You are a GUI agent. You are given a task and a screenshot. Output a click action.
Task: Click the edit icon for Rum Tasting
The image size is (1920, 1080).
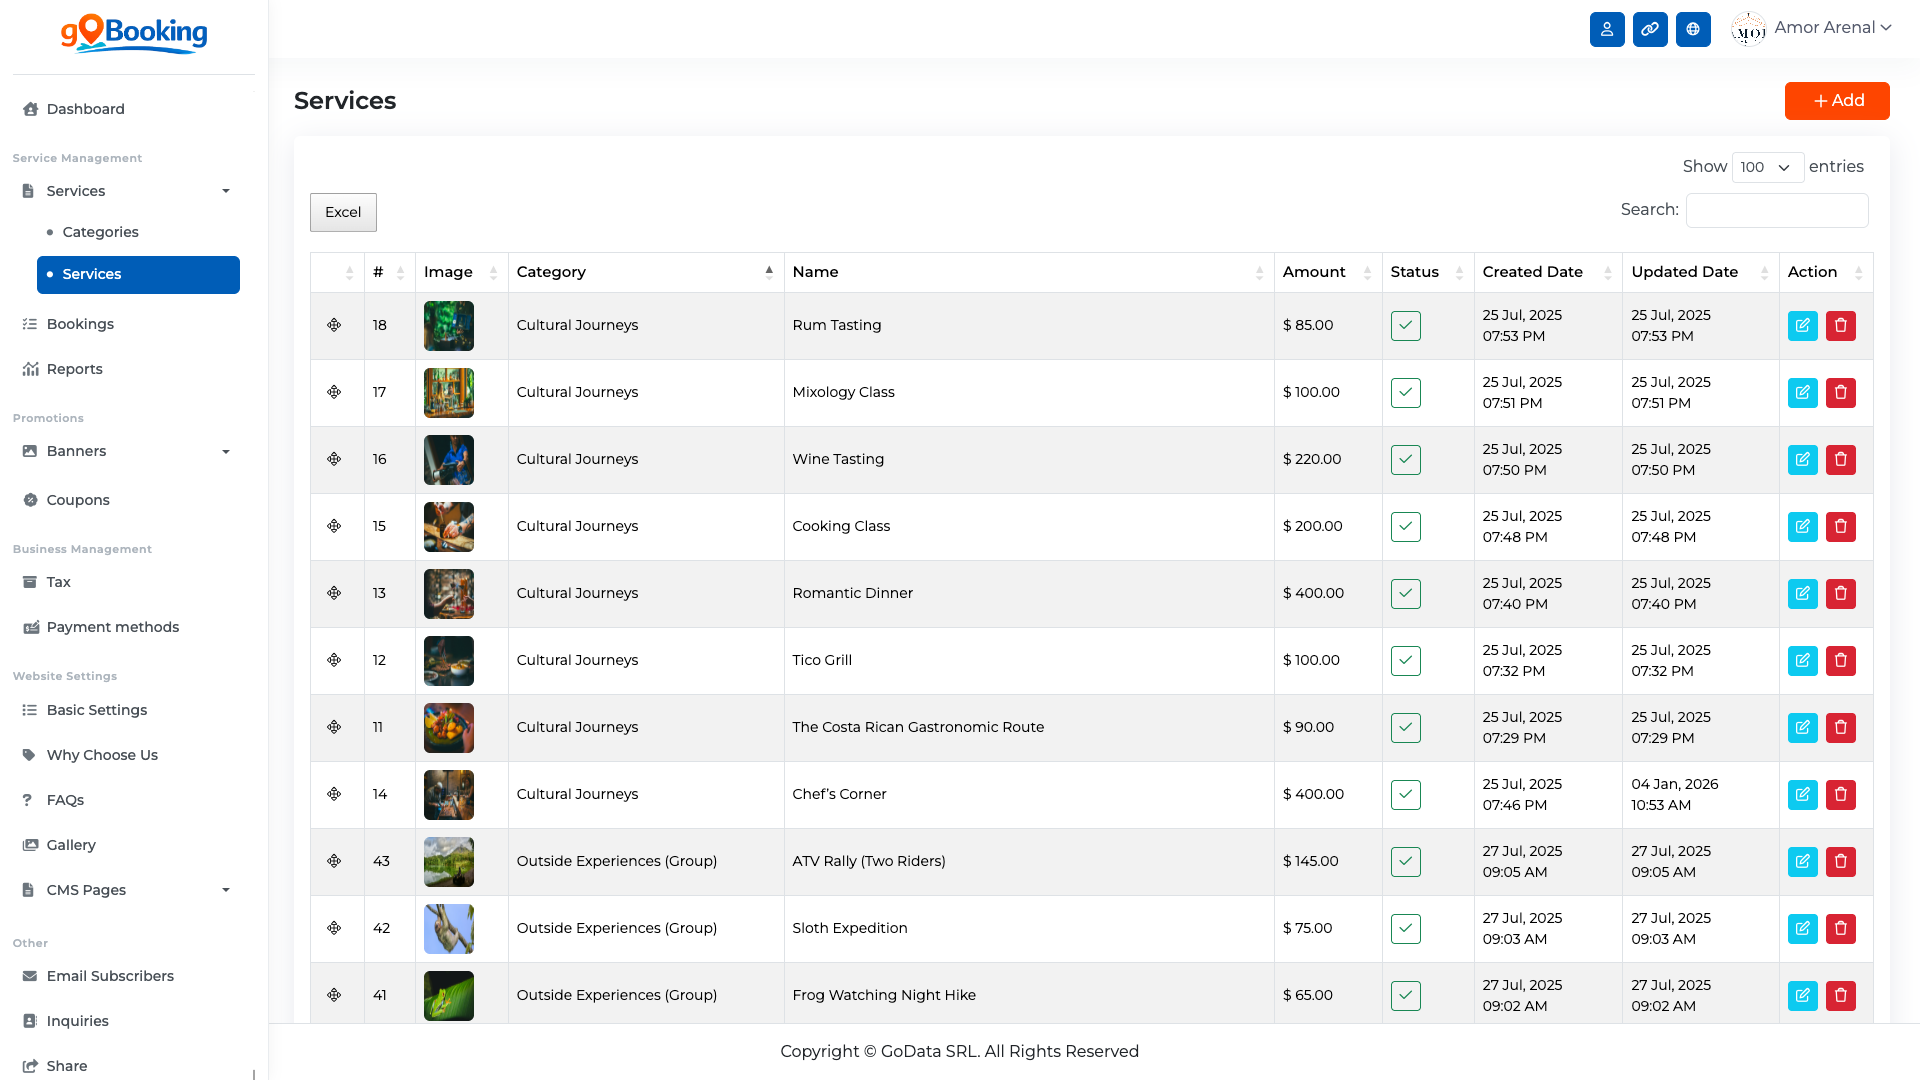pos(1802,326)
